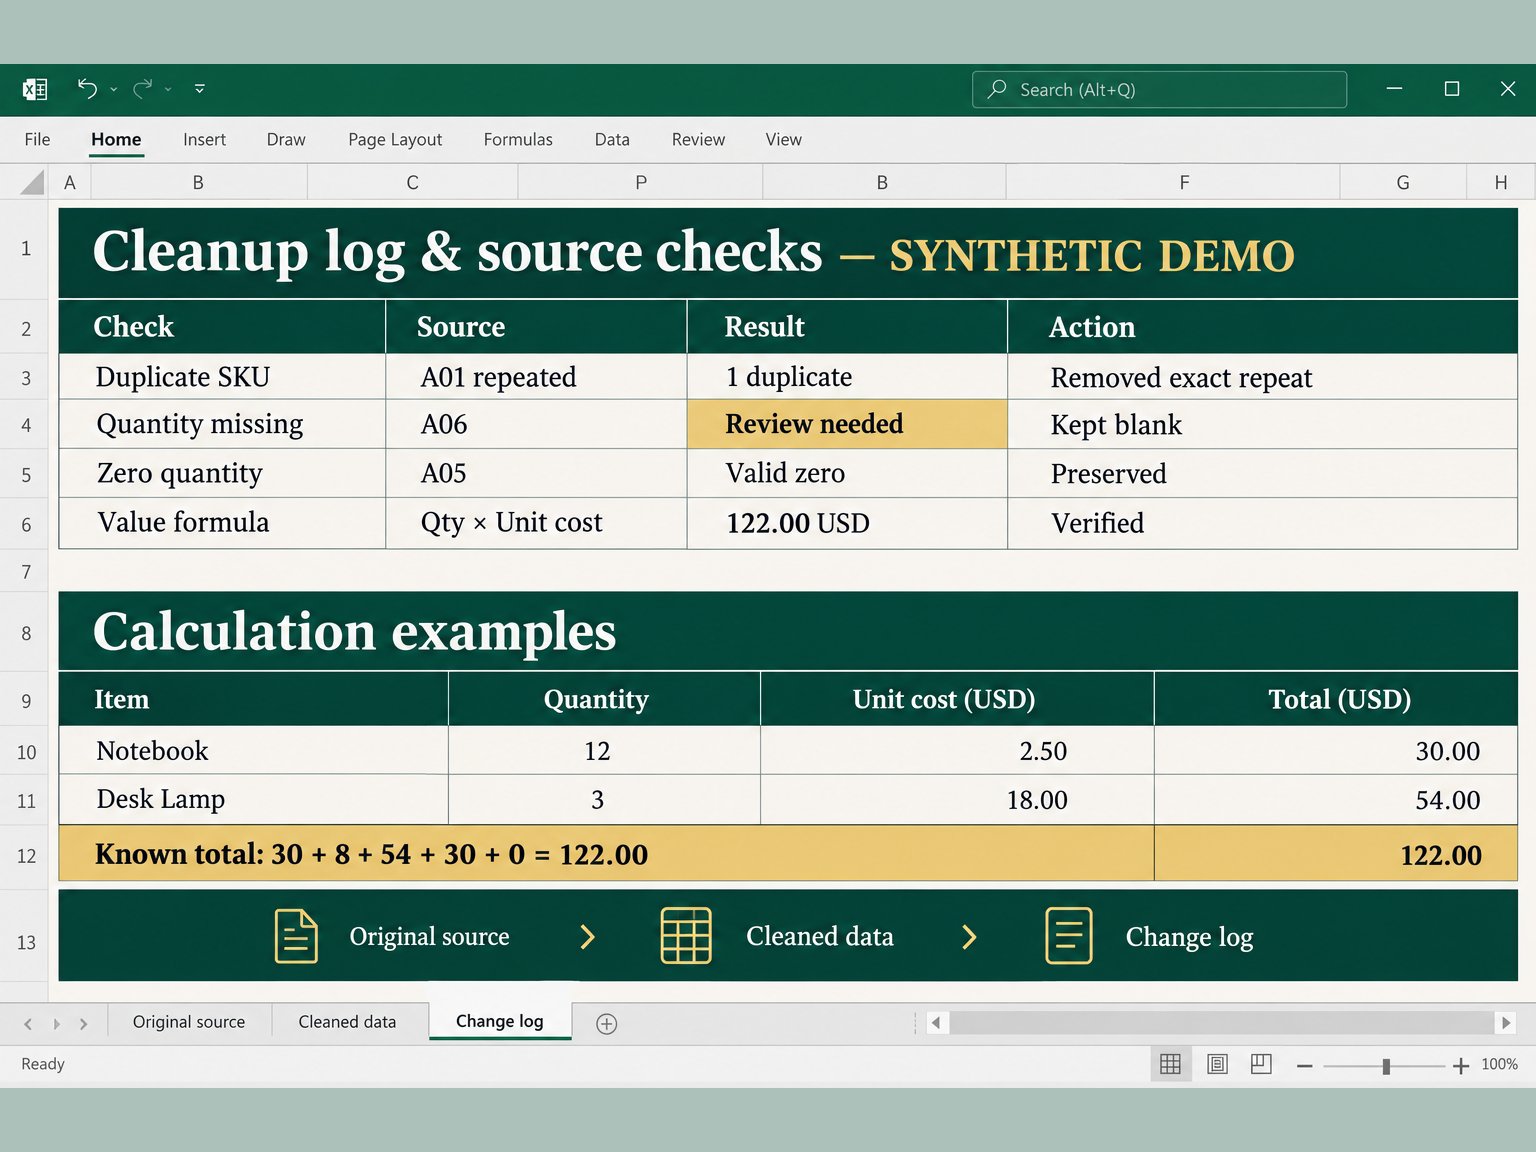Open the redo history dropdown arrow
1536x1152 pixels.
pos(168,90)
